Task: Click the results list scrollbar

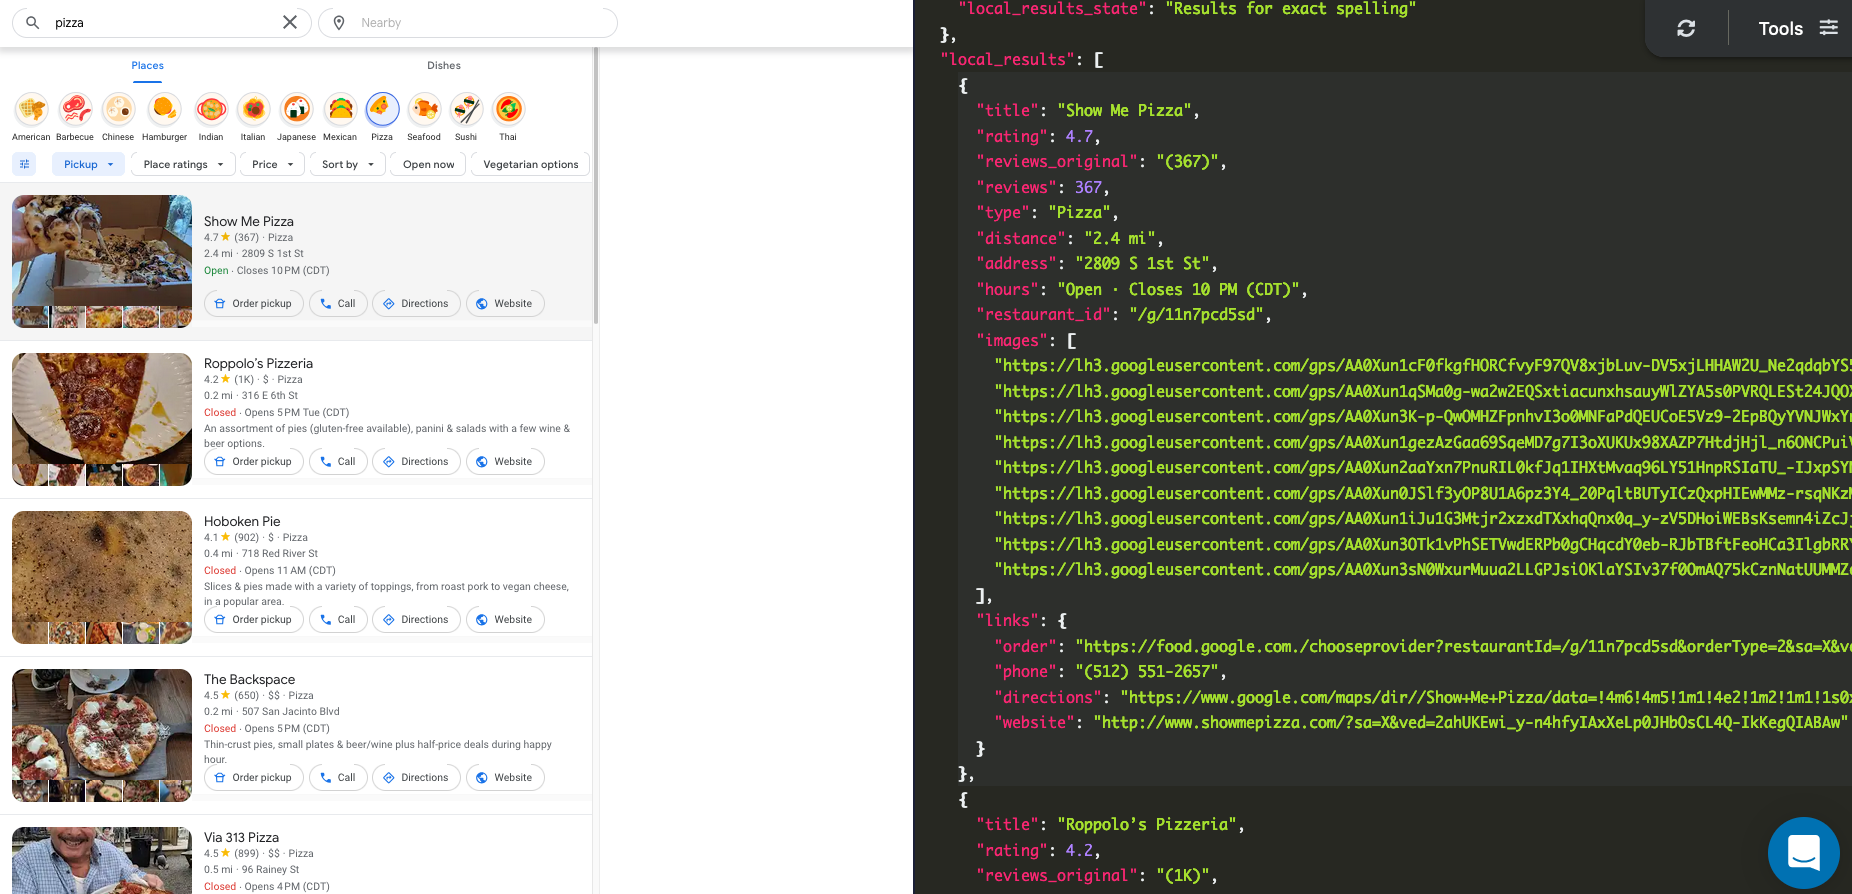Action: tap(596, 185)
